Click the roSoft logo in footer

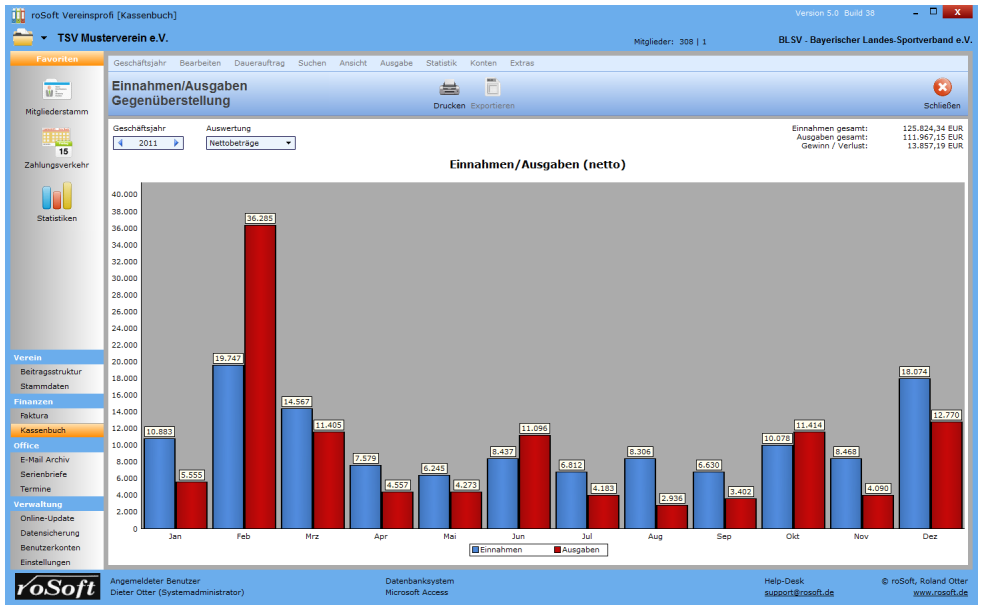pos(56,586)
